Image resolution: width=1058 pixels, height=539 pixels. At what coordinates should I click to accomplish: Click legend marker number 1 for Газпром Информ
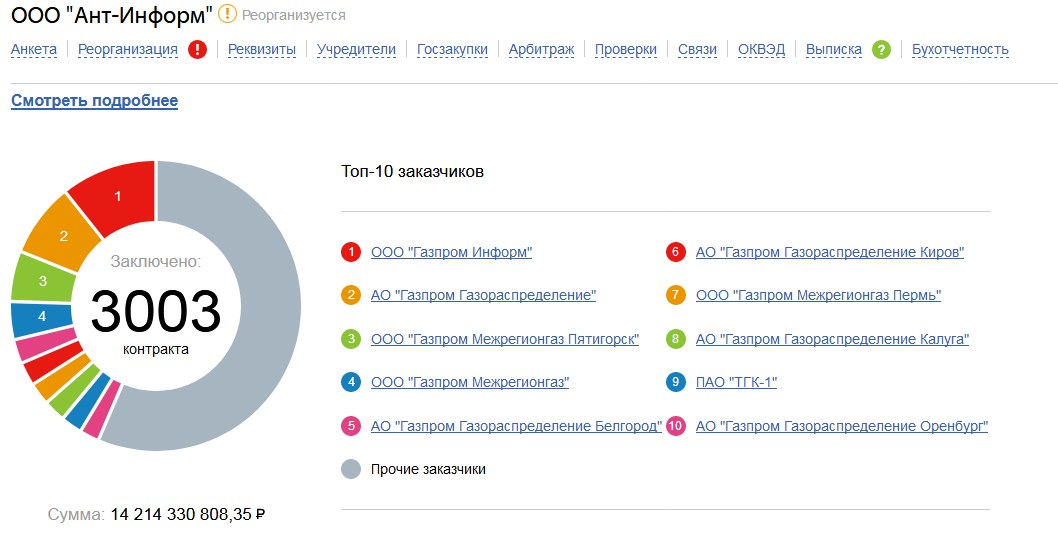click(351, 252)
